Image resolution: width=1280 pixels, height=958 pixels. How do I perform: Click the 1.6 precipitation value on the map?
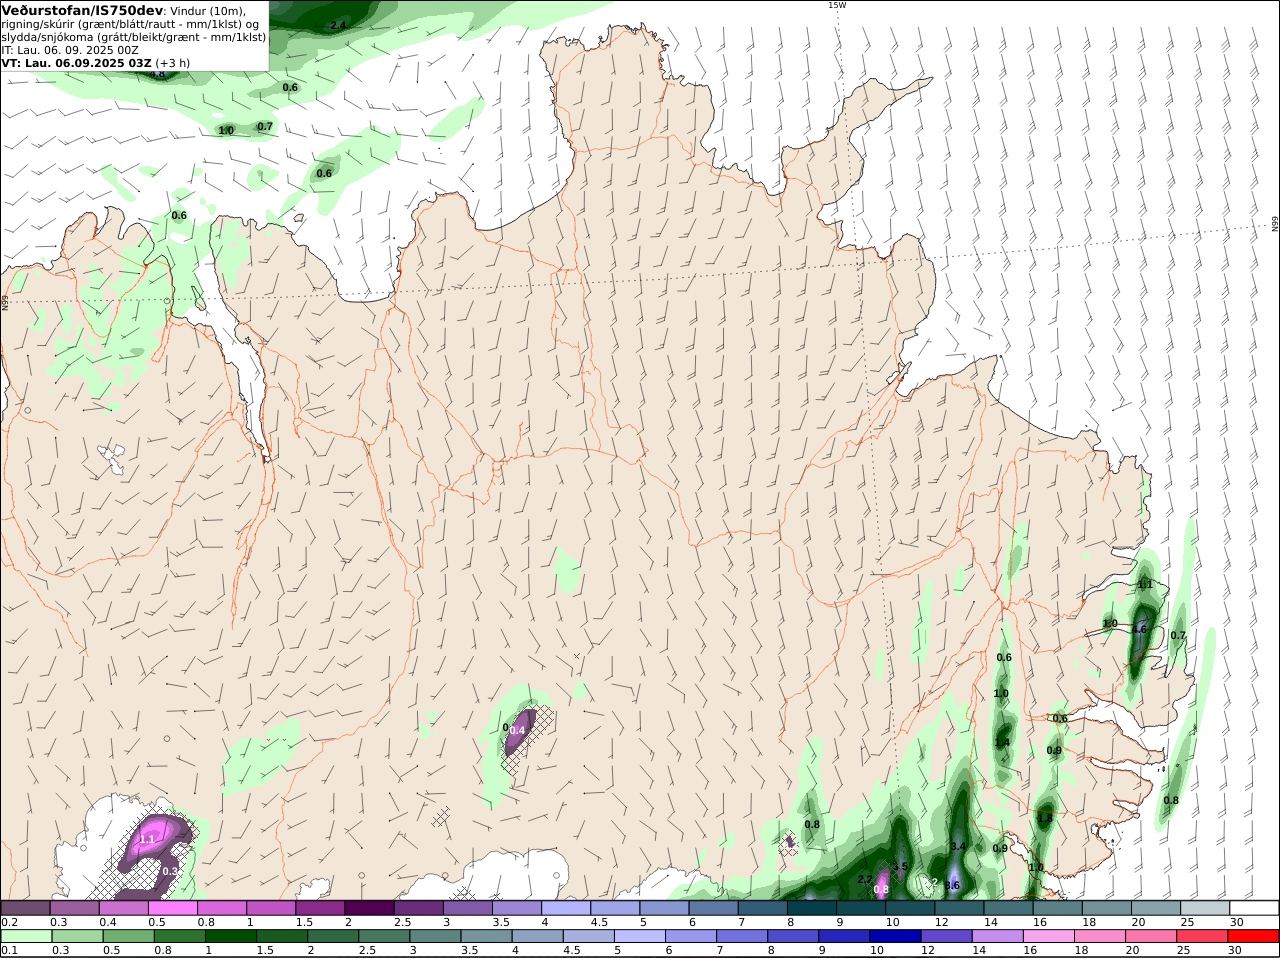pyautogui.click(x=1139, y=629)
